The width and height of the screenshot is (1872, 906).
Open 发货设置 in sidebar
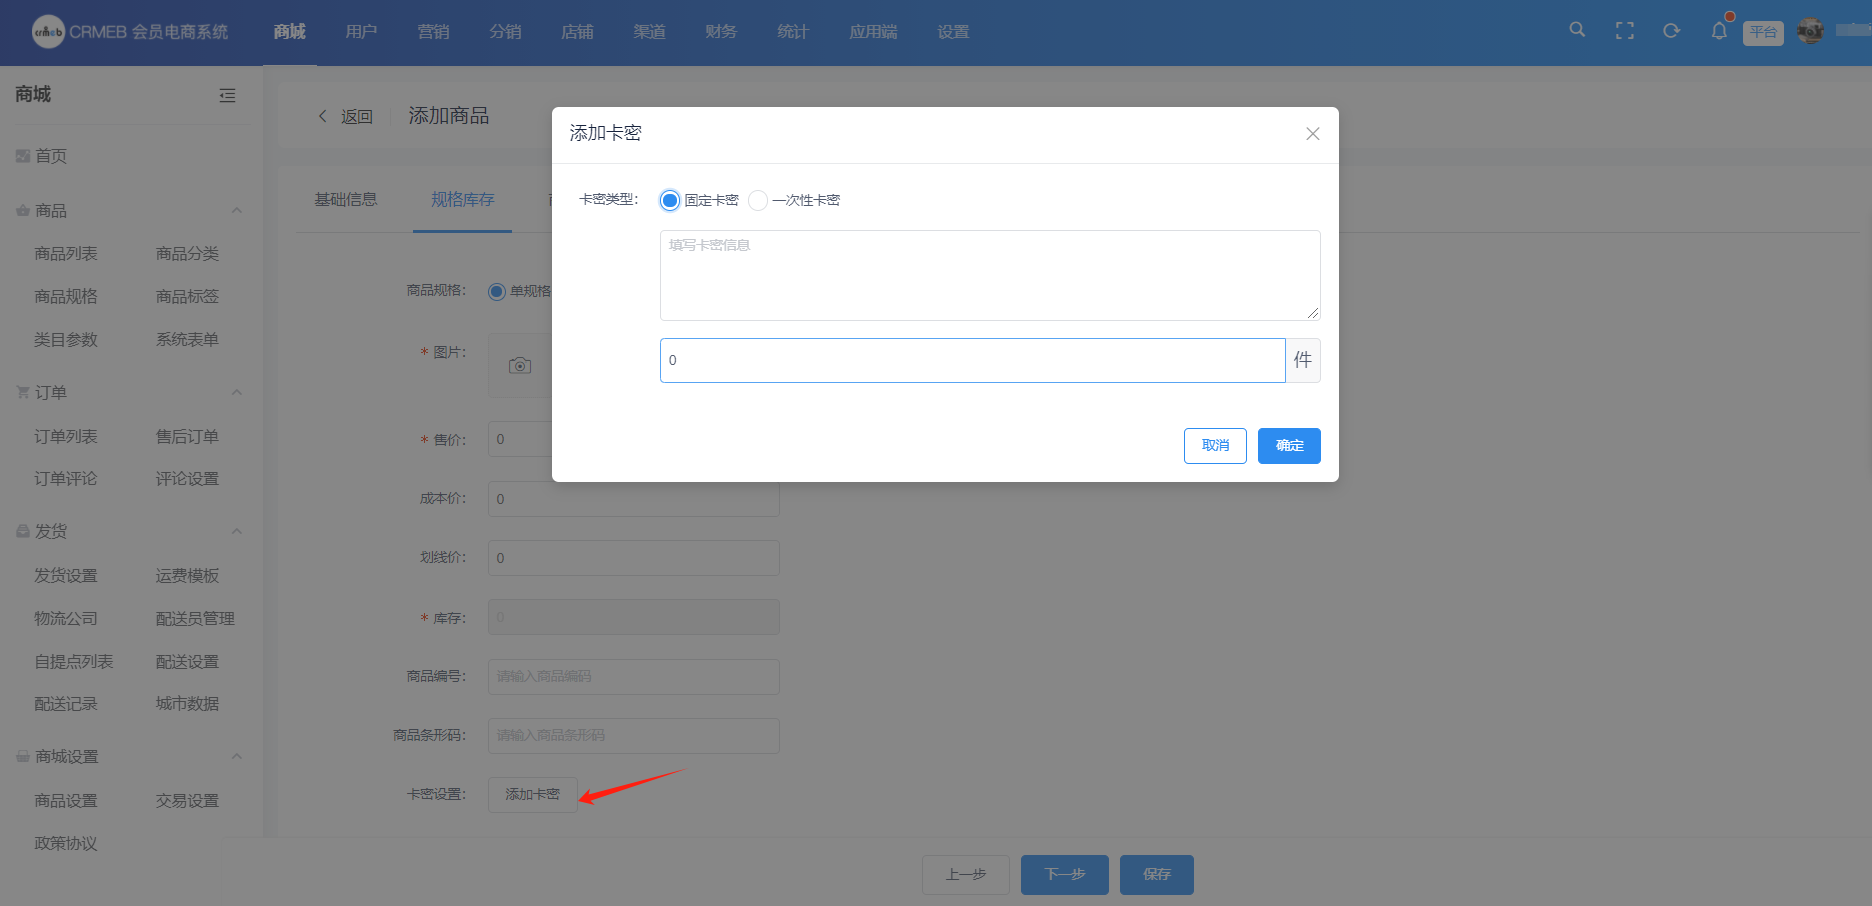click(66, 576)
